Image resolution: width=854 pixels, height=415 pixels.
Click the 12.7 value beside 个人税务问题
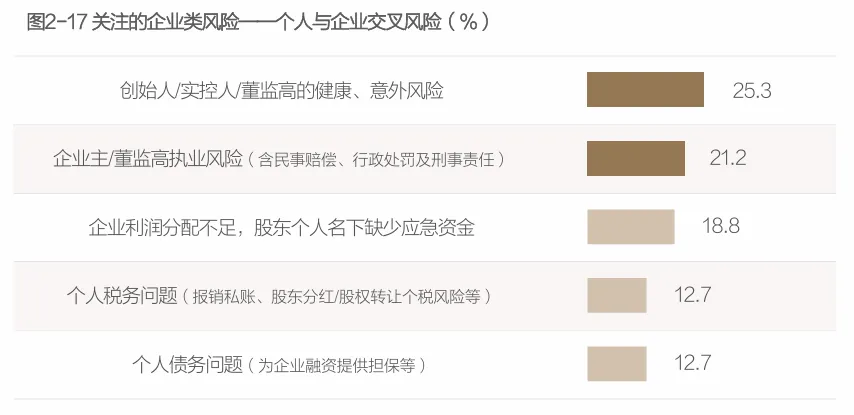click(692, 295)
